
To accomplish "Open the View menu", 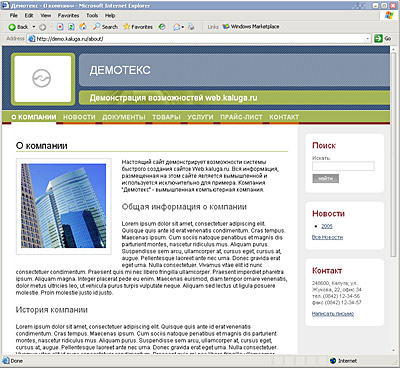I will (x=46, y=15).
